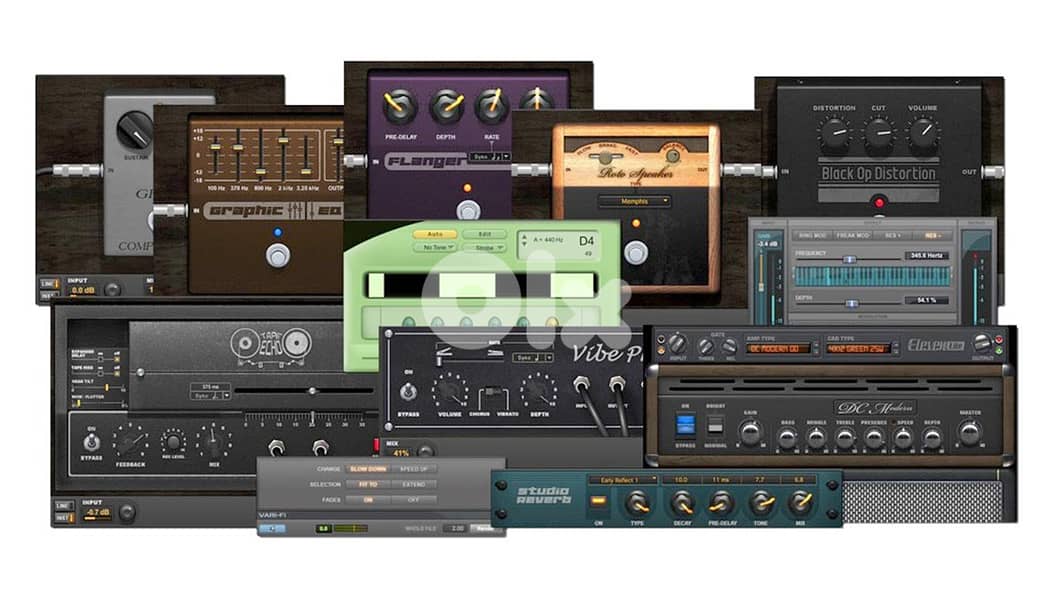
Task: Click the compressor Sustain knob
Action: (x=135, y=130)
